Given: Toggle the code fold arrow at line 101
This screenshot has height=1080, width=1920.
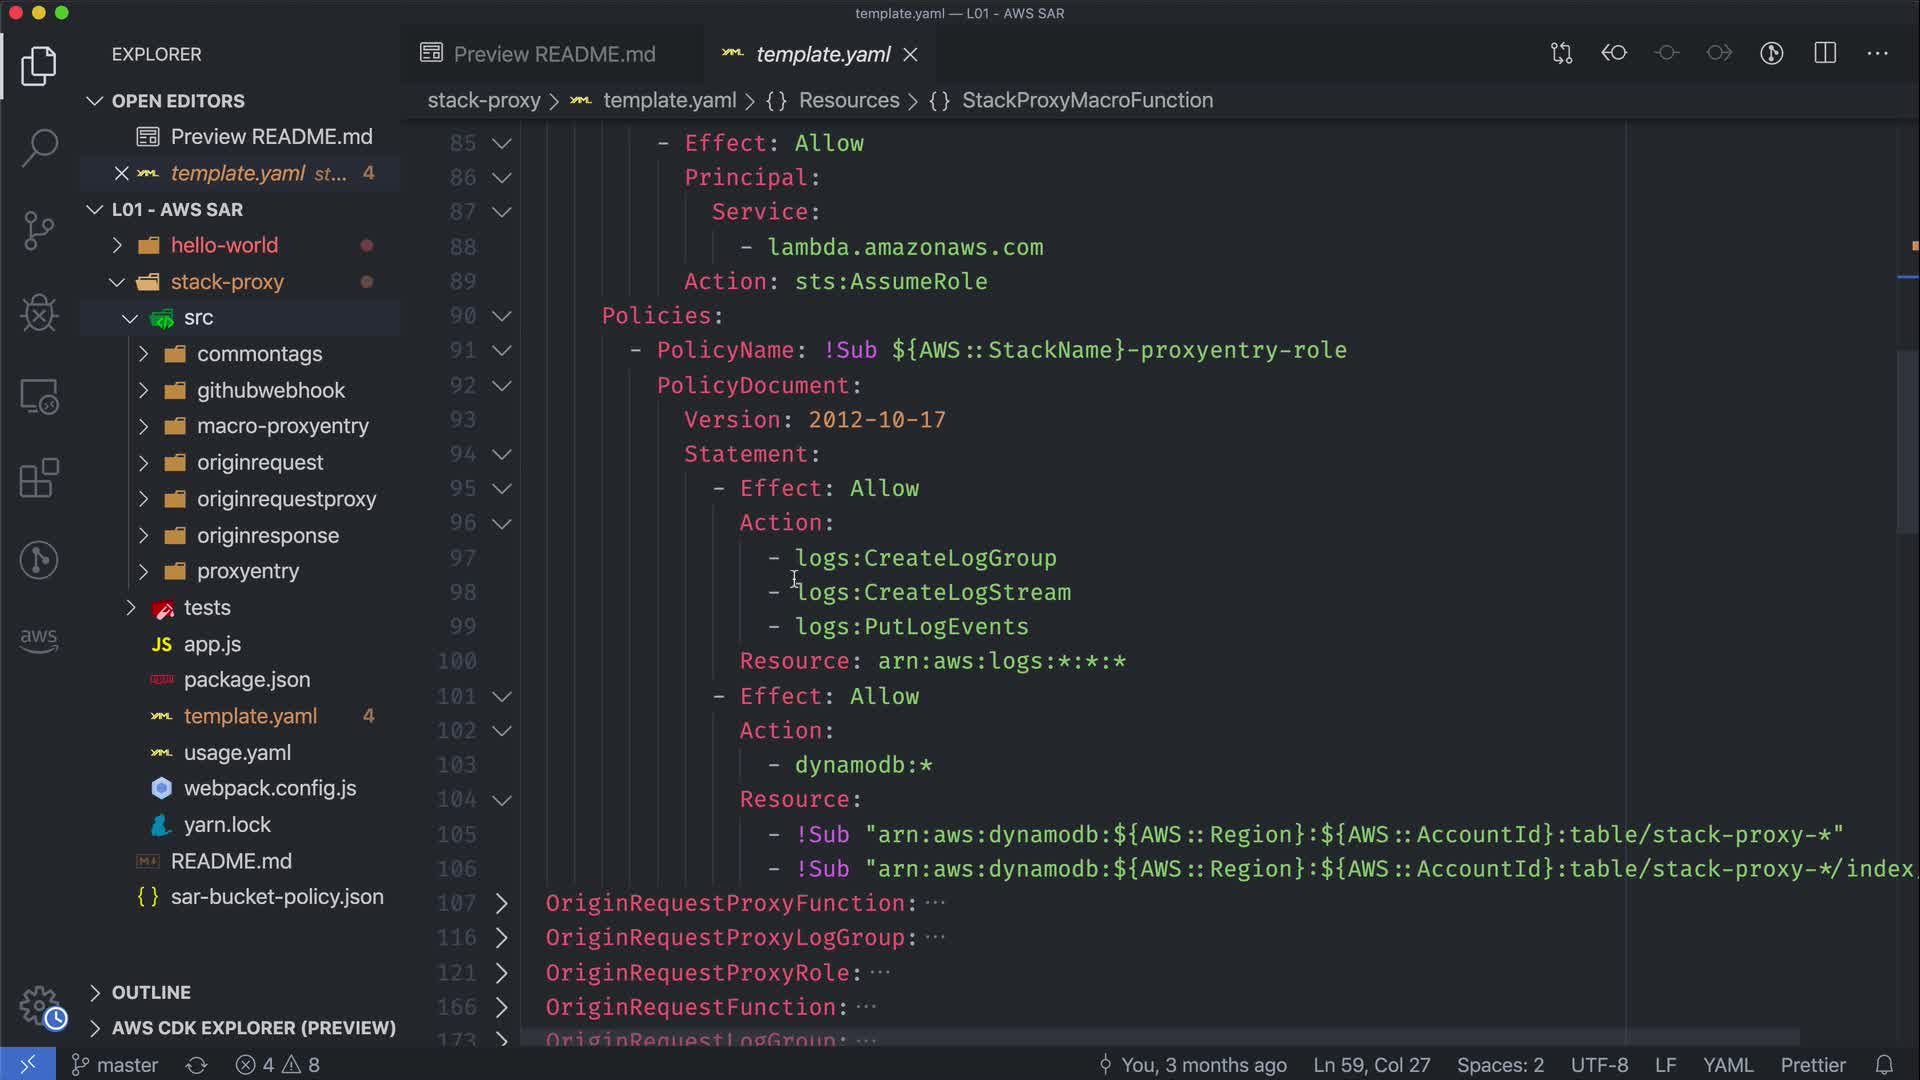Looking at the screenshot, I should coord(502,697).
